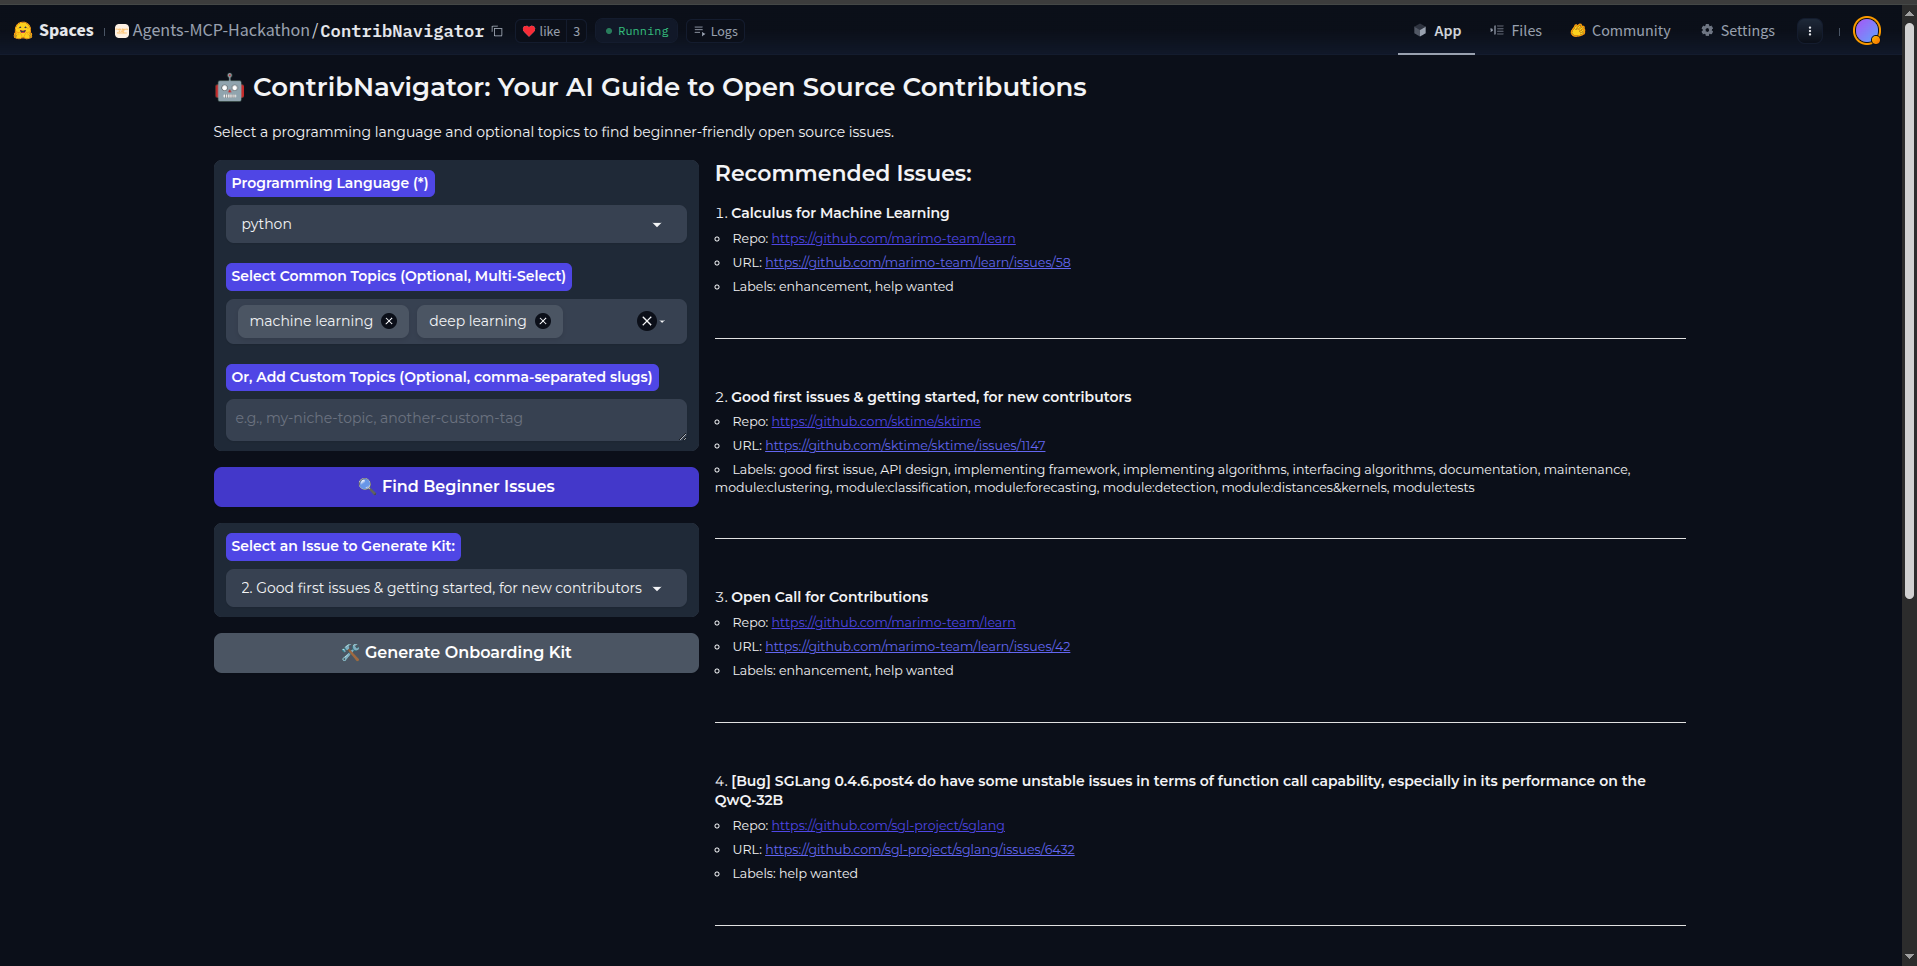Click the deep learning tag text

[477, 321]
